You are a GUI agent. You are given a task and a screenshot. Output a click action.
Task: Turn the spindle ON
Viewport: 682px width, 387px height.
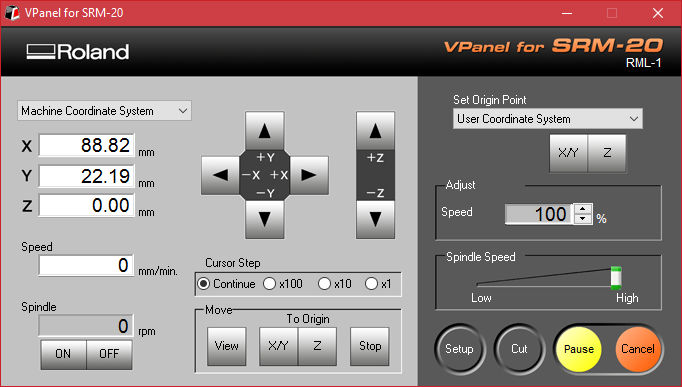tap(64, 354)
